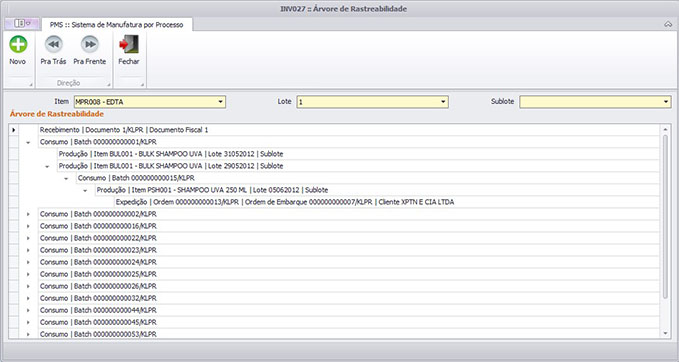Screen dimensions: 679x362
Task: Select the Recebimento Documento 1/KLPR row
Action: 349,130
